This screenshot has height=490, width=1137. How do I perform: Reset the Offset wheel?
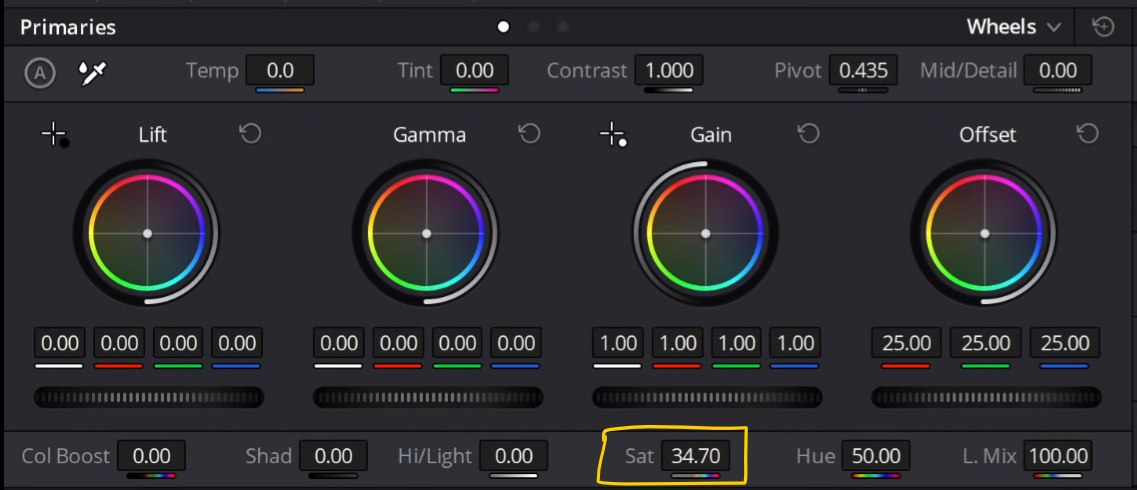1087,133
